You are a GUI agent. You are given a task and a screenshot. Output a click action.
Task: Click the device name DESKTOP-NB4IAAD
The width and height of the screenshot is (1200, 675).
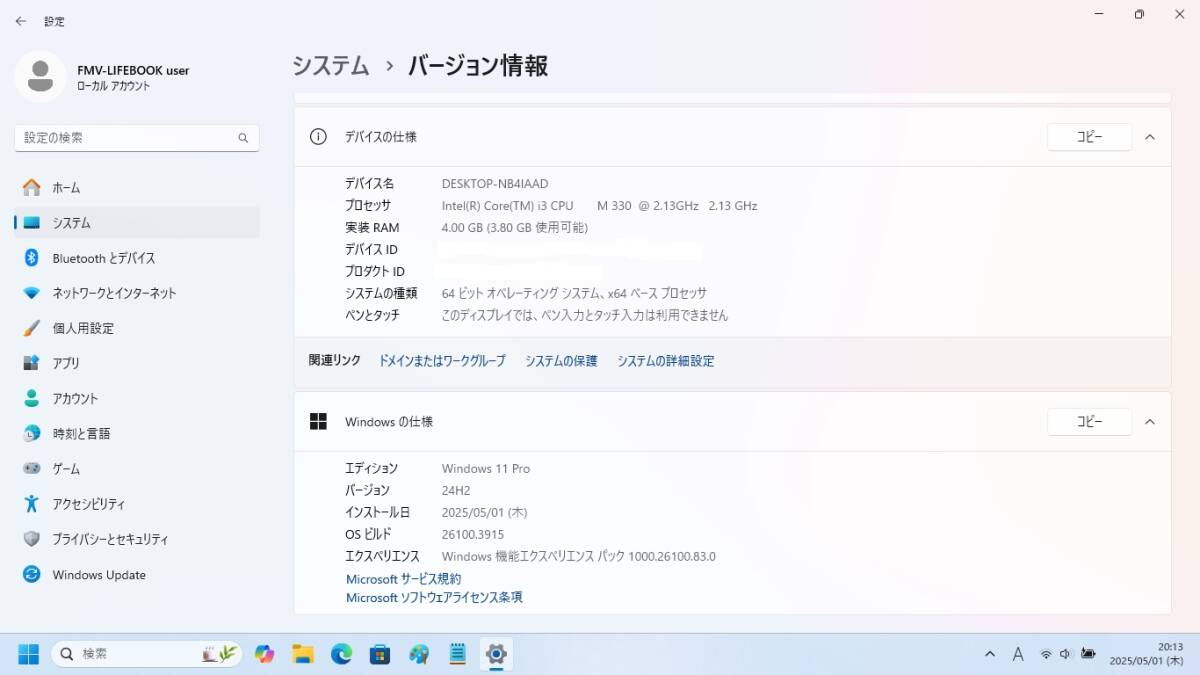coord(495,184)
